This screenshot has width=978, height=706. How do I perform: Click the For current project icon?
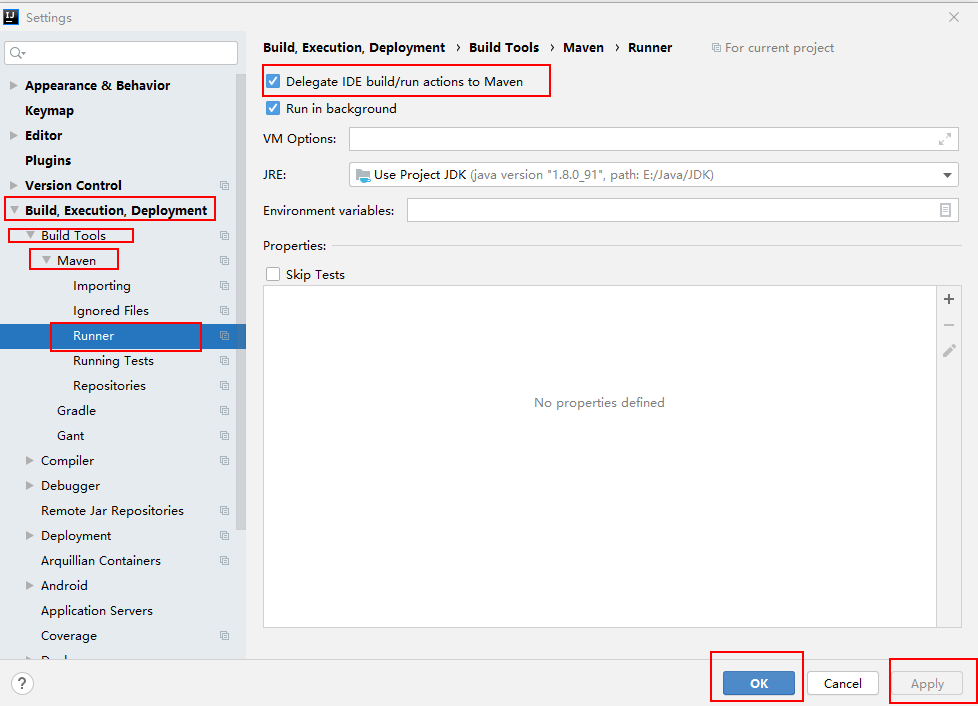(x=717, y=47)
